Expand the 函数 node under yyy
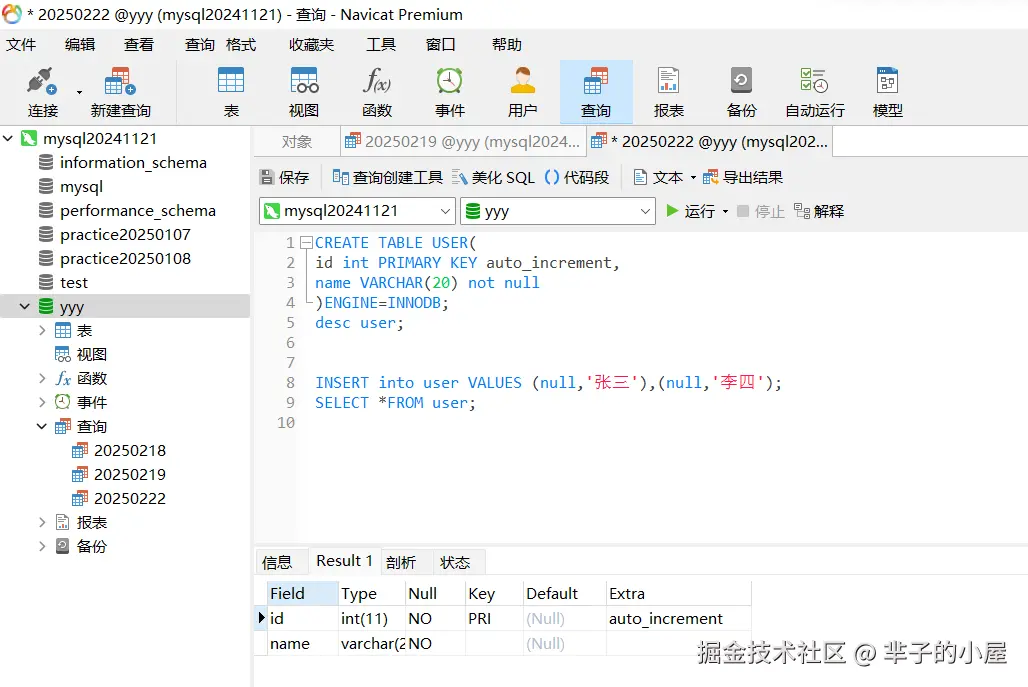Screen dimensions: 1028x687 [x=42, y=378]
